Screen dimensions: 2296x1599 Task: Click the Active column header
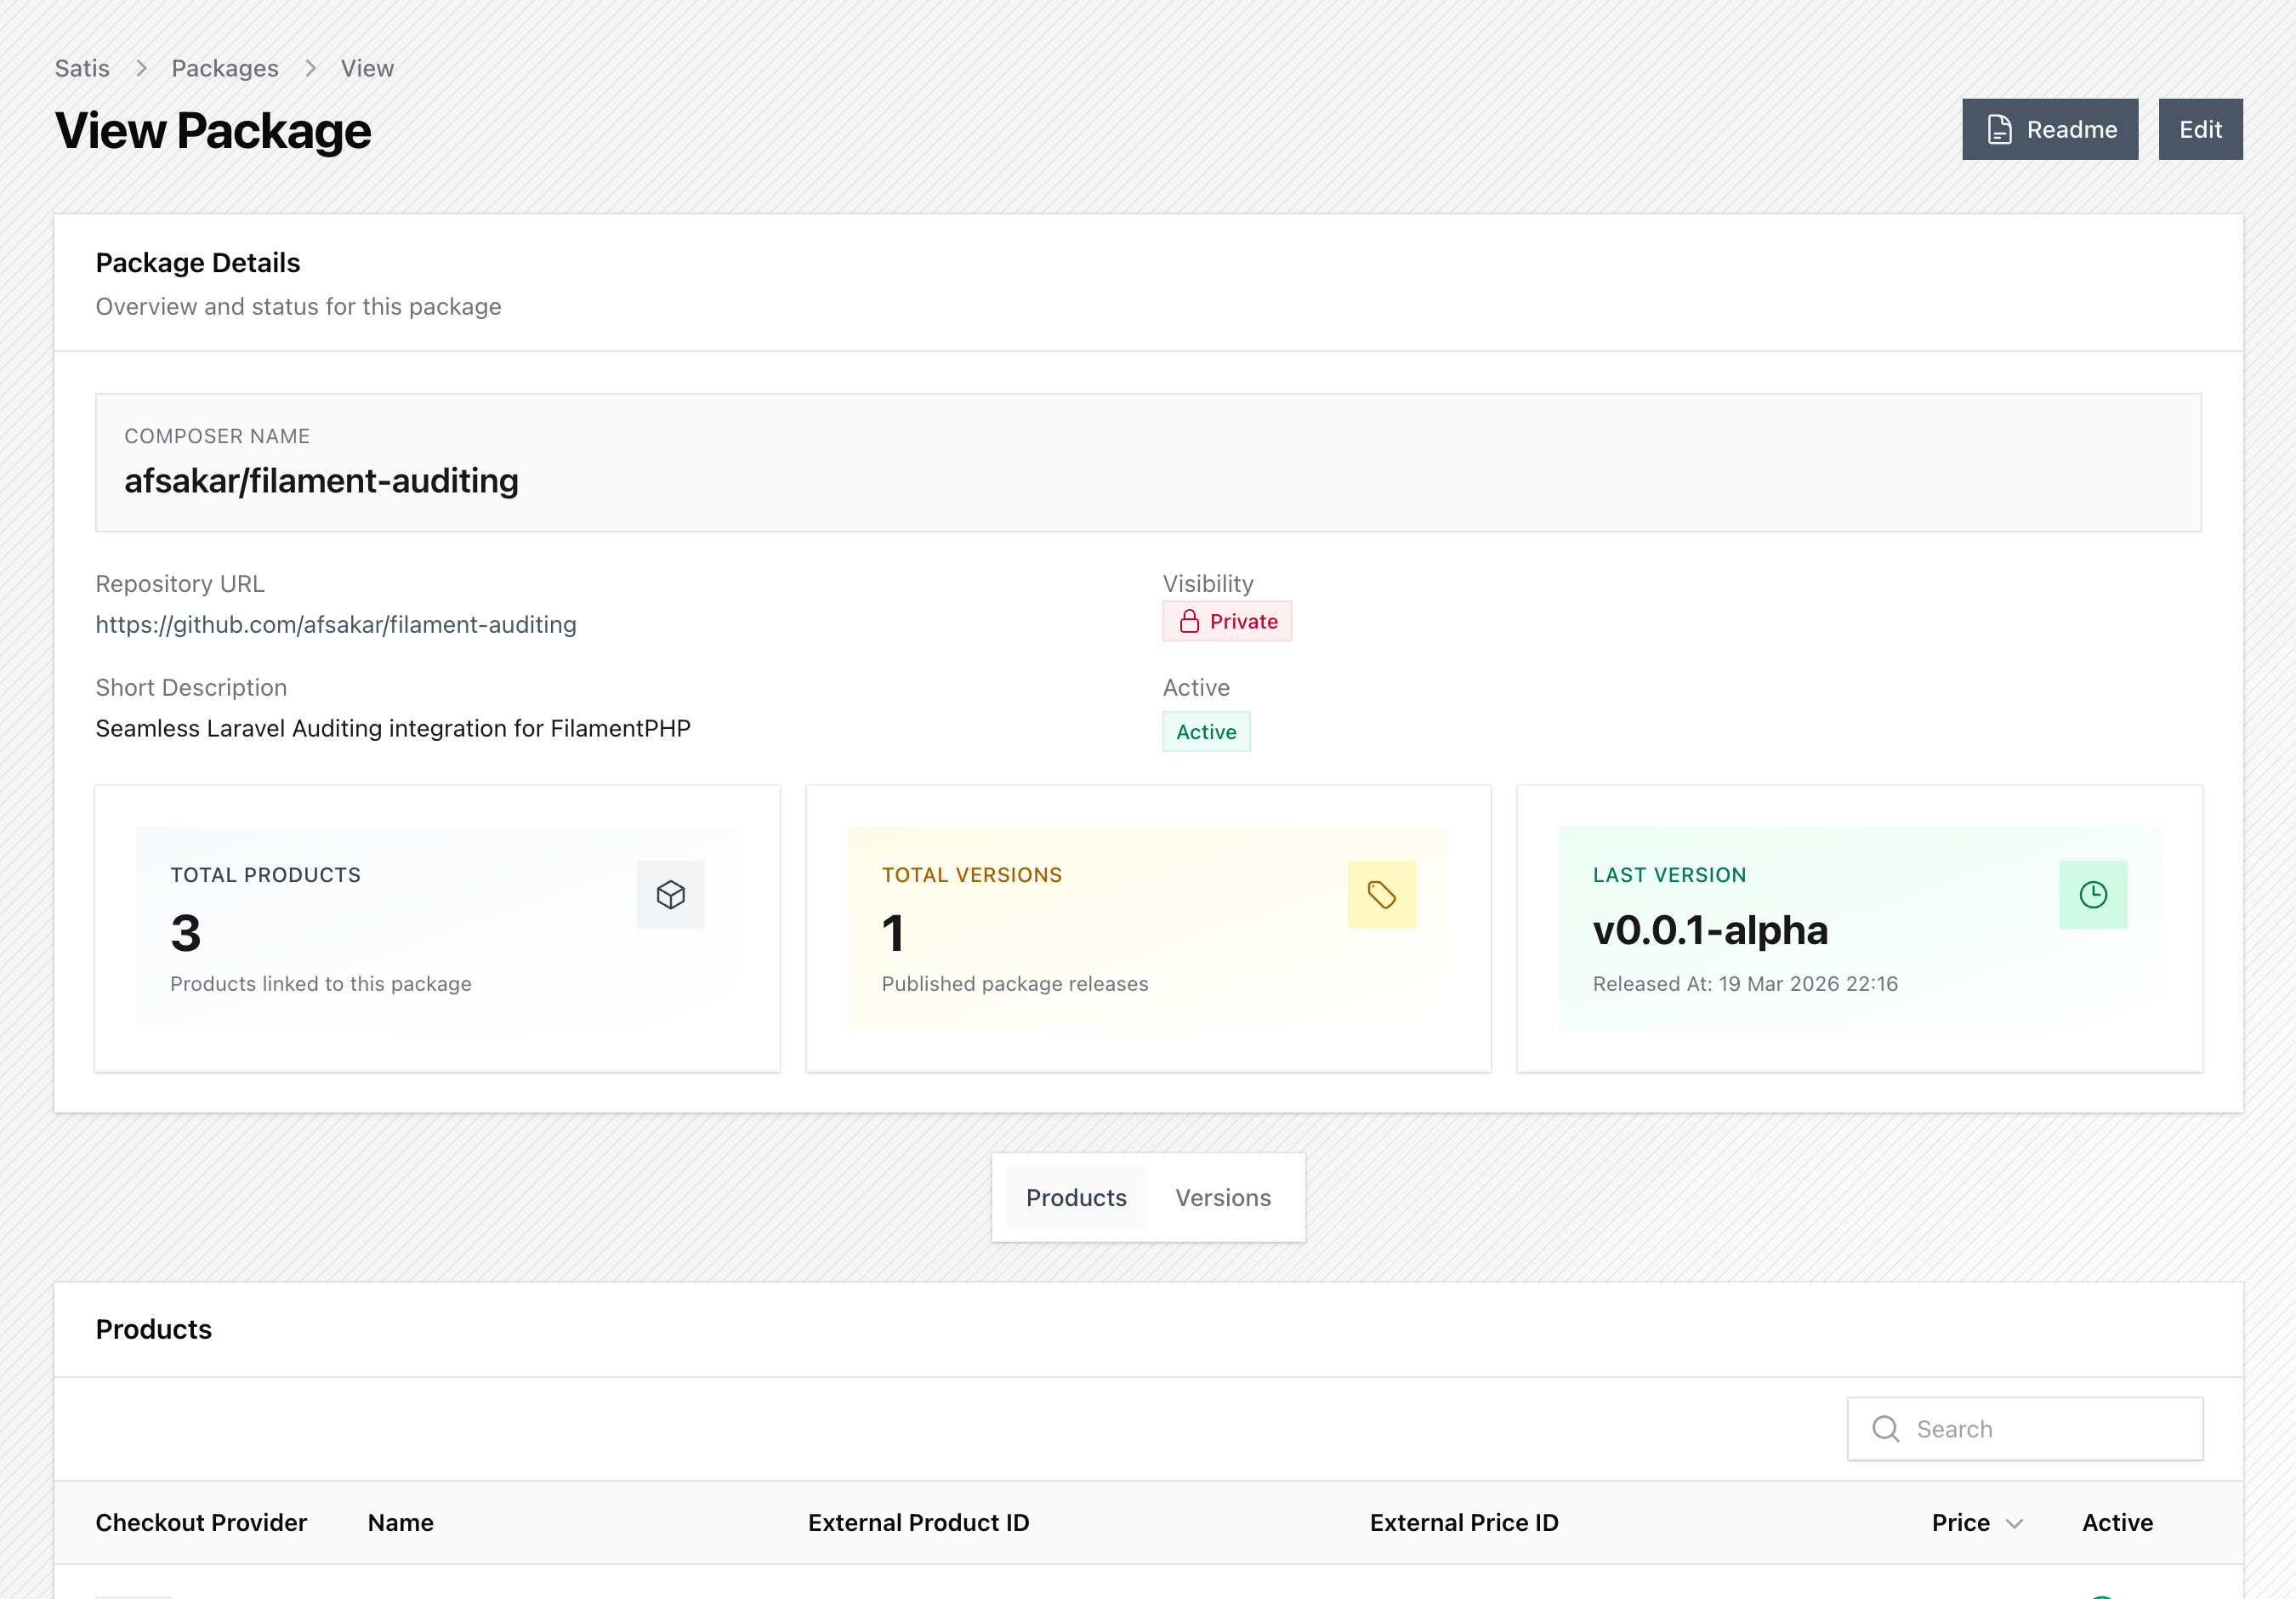pos(2118,1523)
